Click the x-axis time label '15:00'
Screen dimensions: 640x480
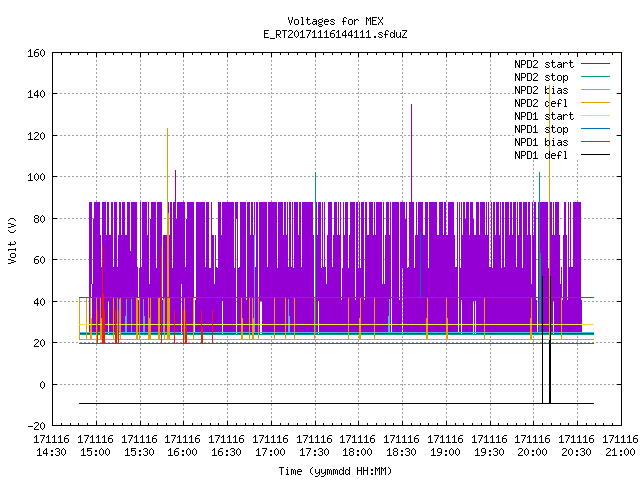click(96, 453)
